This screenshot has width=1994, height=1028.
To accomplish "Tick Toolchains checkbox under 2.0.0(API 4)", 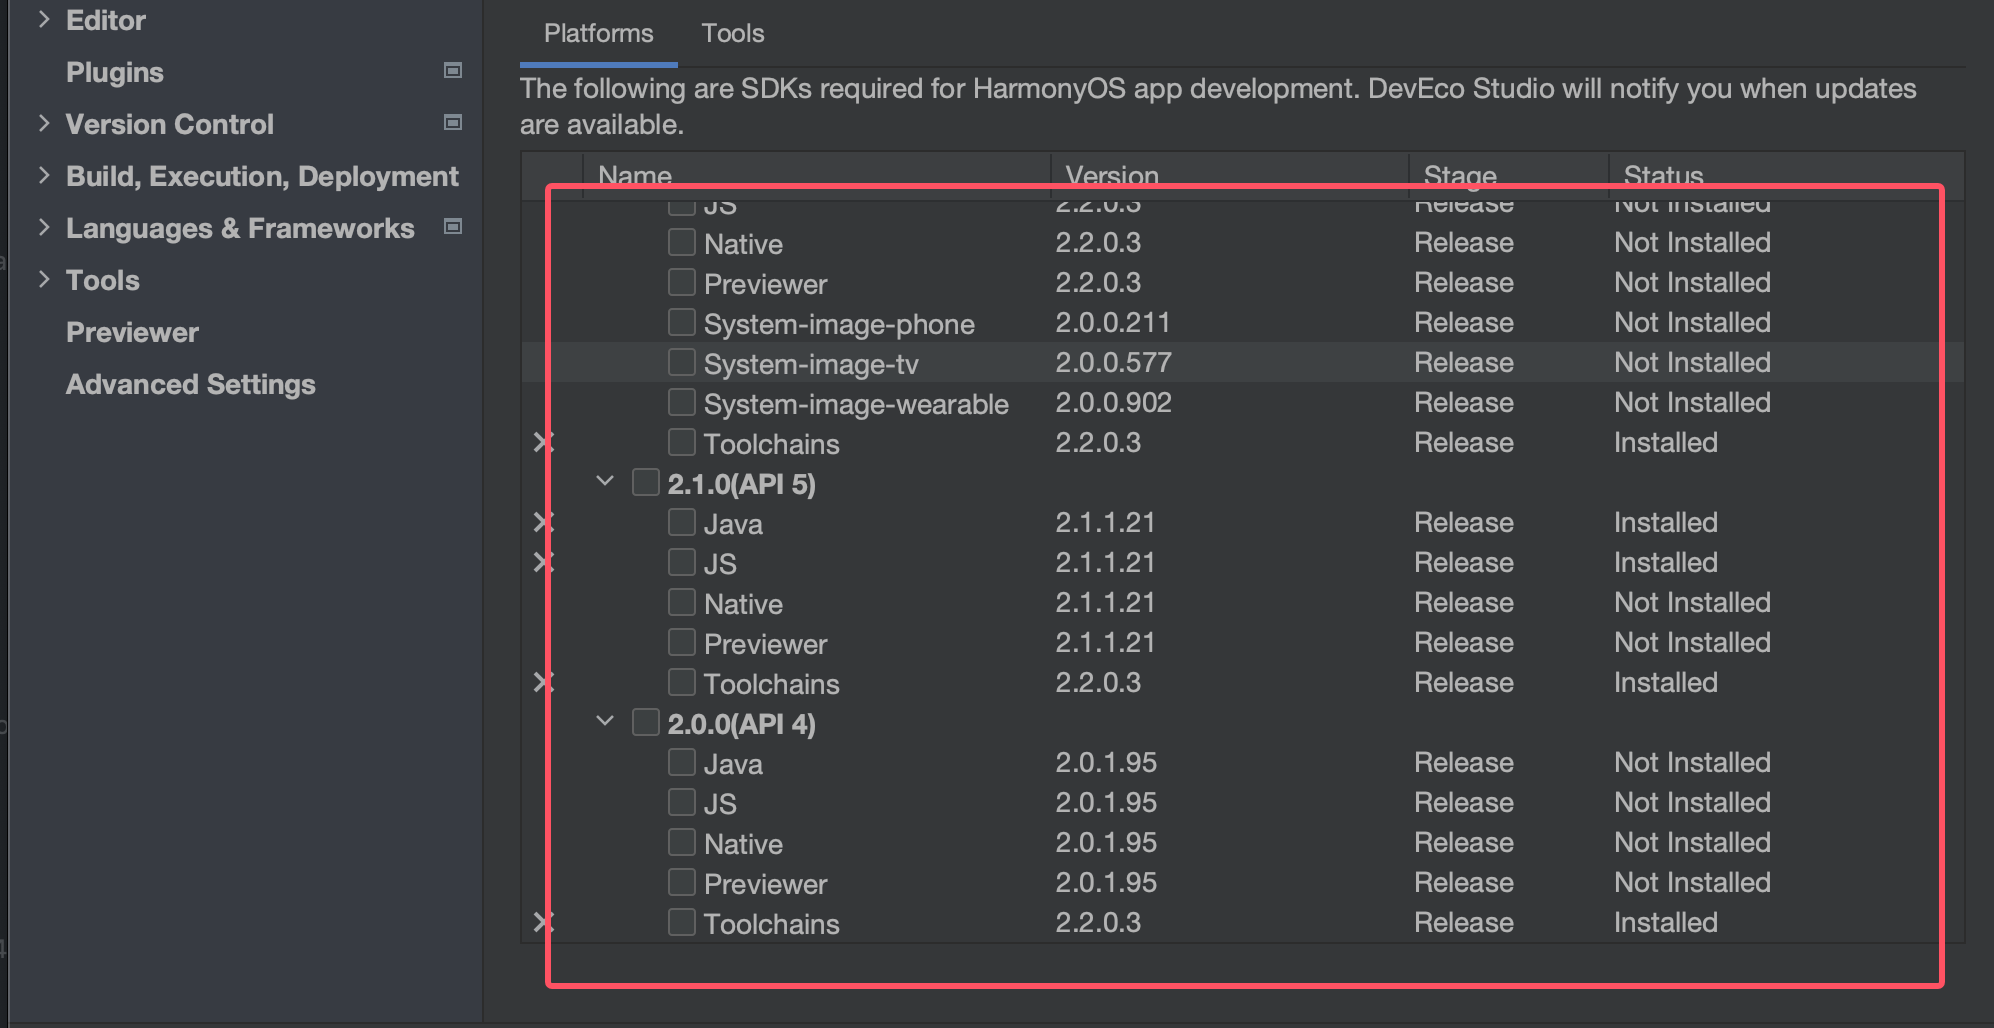I will [x=682, y=922].
